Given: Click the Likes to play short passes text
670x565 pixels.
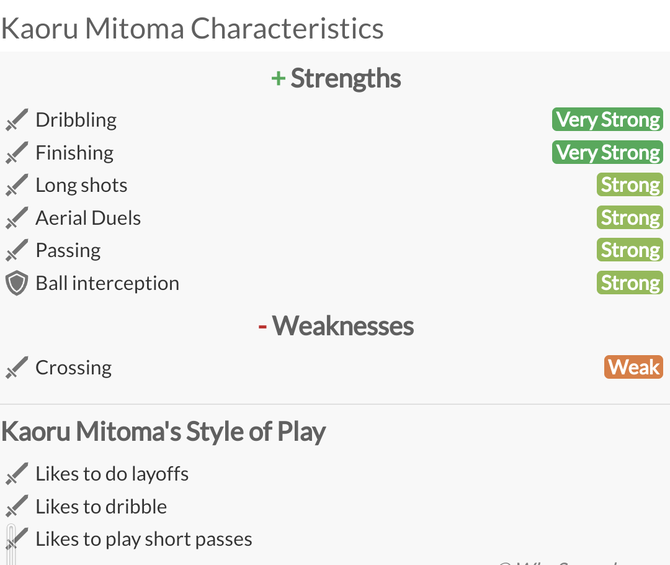Looking at the screenshot, I should [x=143, y=539].
